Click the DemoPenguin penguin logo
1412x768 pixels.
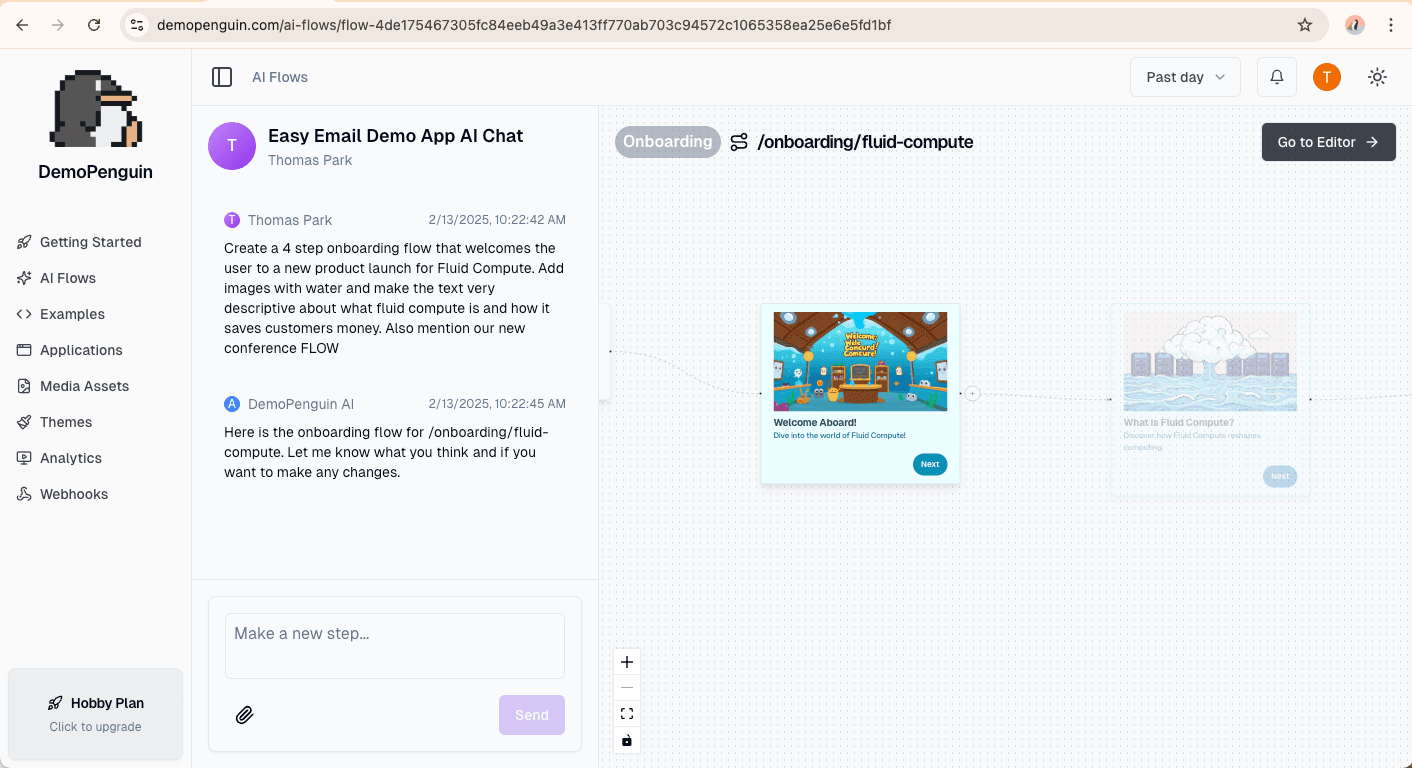pyautogui.click(x=96, y=110)
